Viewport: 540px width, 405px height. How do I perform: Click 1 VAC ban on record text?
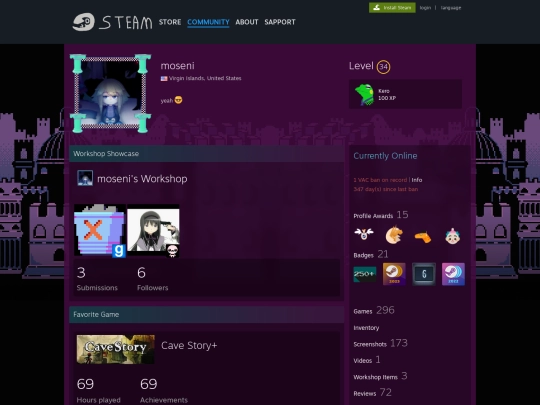(x=380, y=180)
